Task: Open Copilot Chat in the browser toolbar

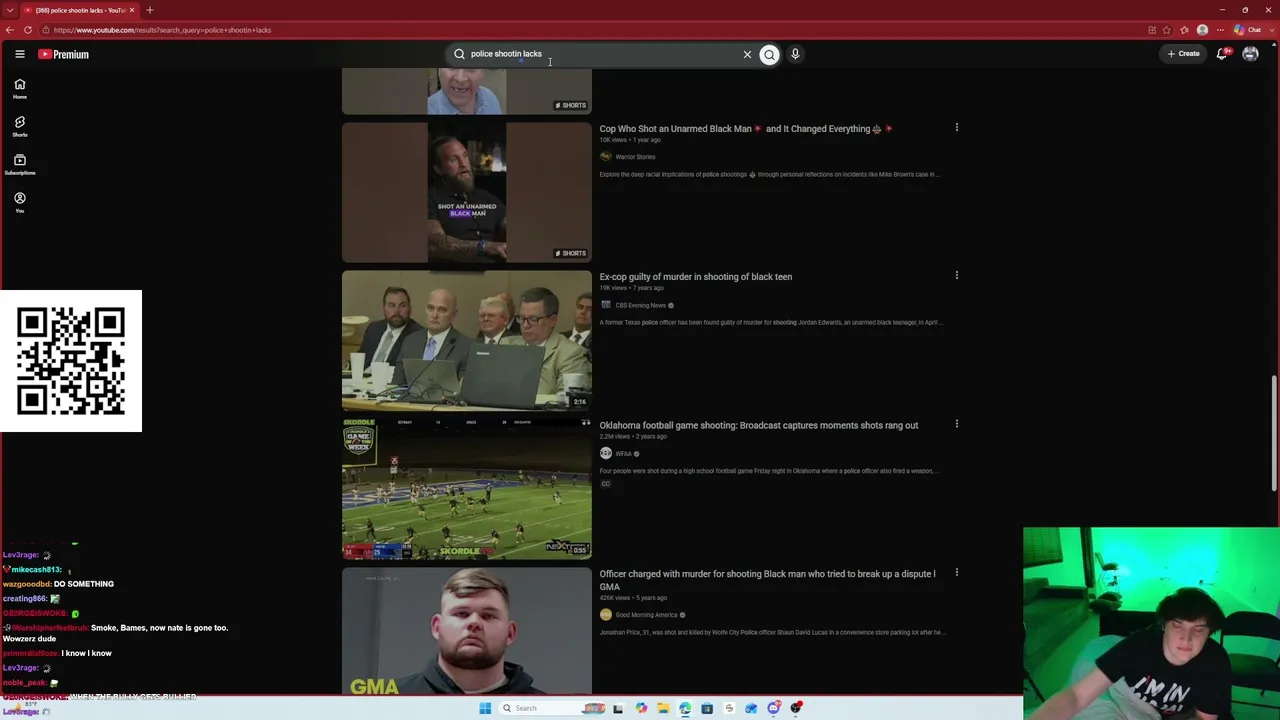Action: [x=1247, y=30]
